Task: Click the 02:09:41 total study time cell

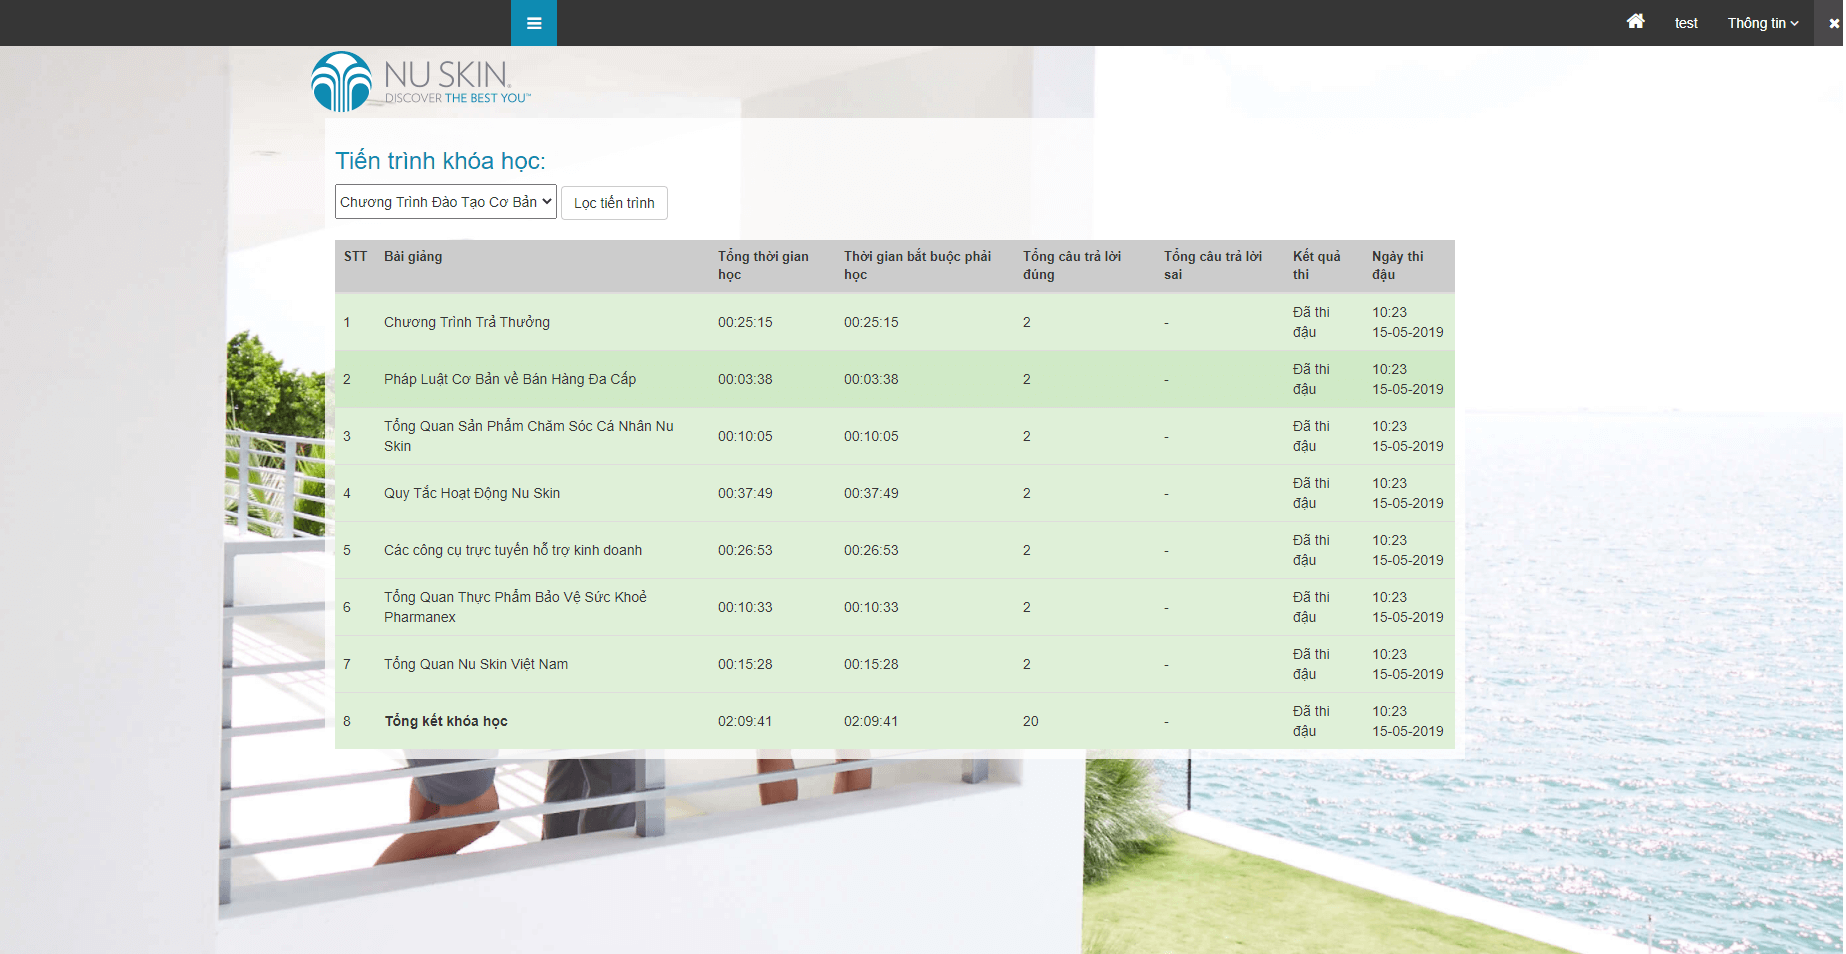Action: (x=745, y=721)
